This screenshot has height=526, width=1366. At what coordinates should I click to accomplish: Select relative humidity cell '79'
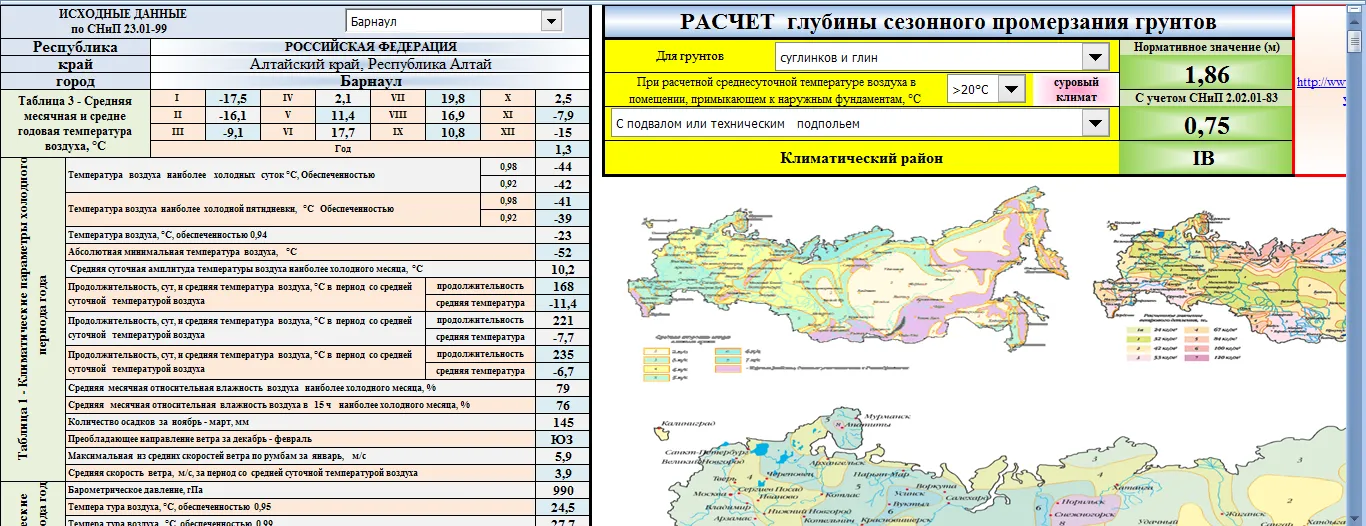click(563, 388)
